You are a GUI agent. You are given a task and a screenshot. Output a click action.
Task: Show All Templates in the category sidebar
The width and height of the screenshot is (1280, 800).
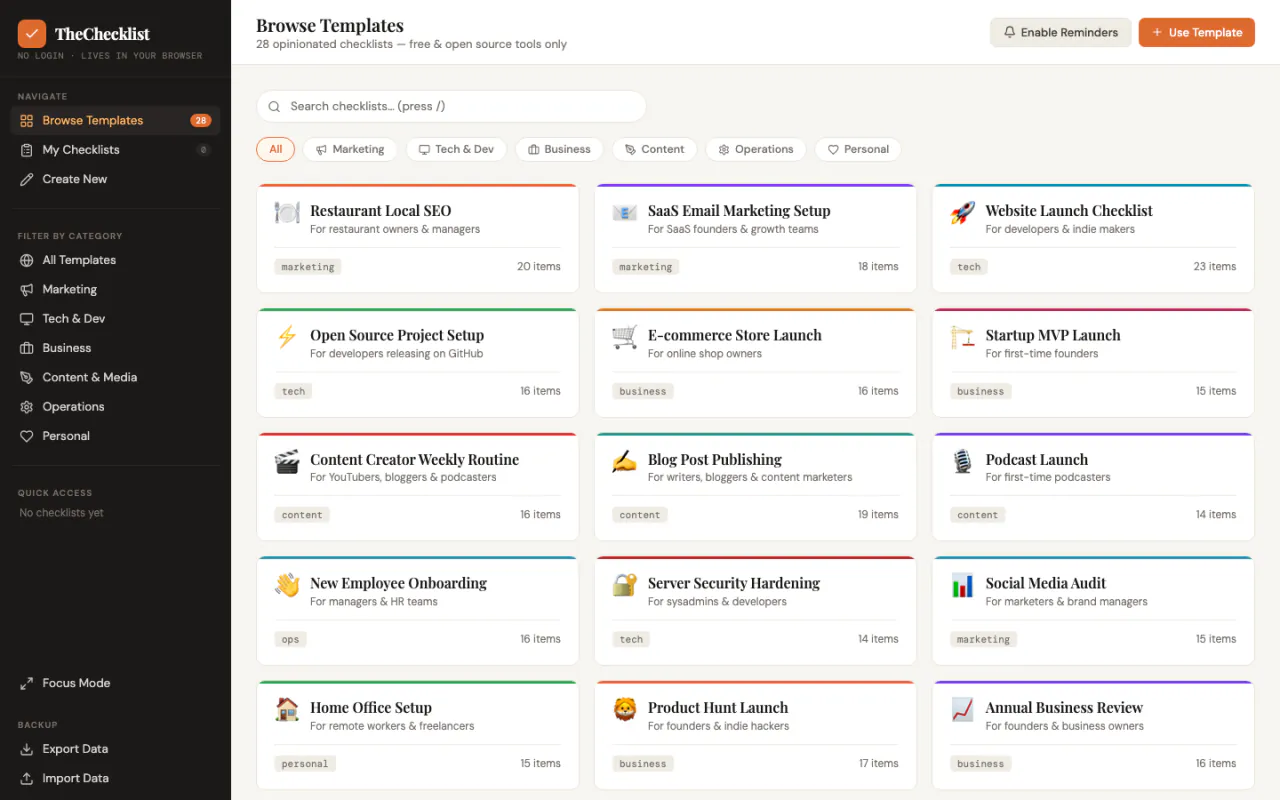115,260
